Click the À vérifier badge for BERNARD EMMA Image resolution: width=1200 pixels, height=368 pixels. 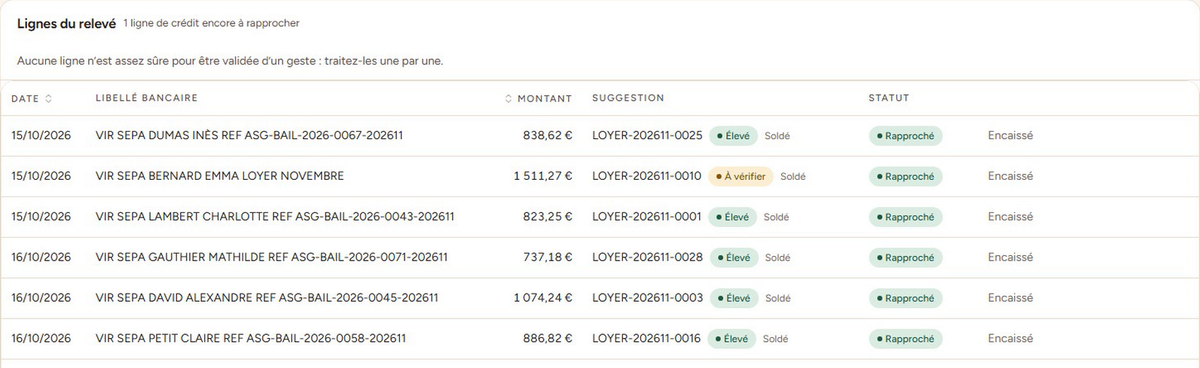tap(741, 176)
